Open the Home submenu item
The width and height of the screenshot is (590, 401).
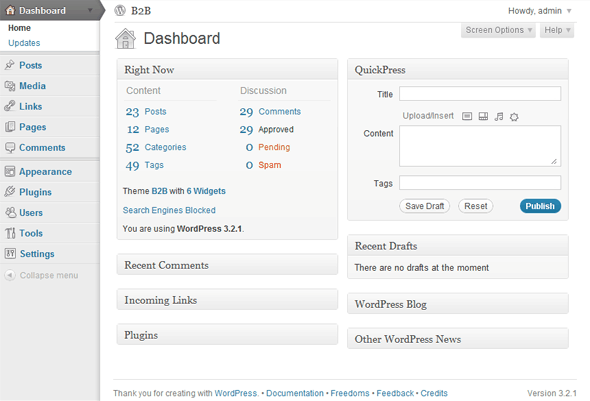(x=20, y=28)
